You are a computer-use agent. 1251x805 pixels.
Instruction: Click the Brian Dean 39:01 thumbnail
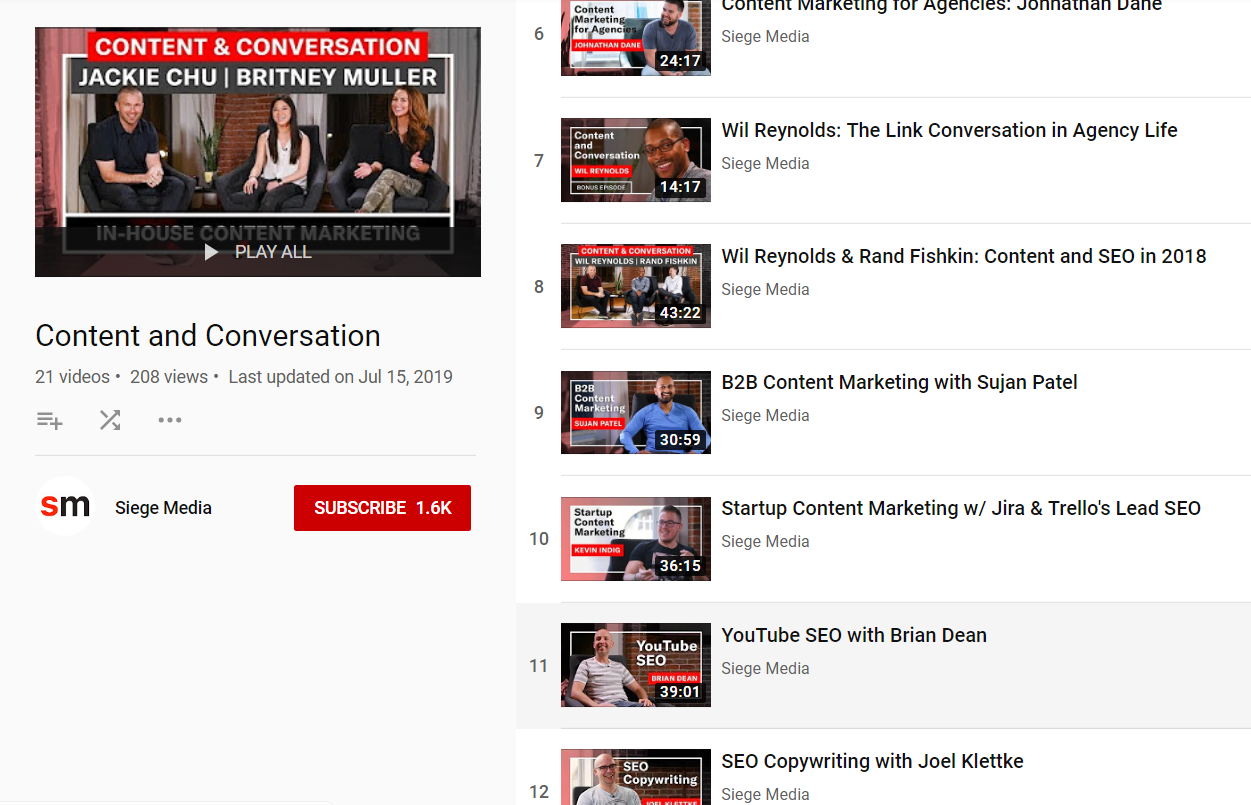coord(636,665)
